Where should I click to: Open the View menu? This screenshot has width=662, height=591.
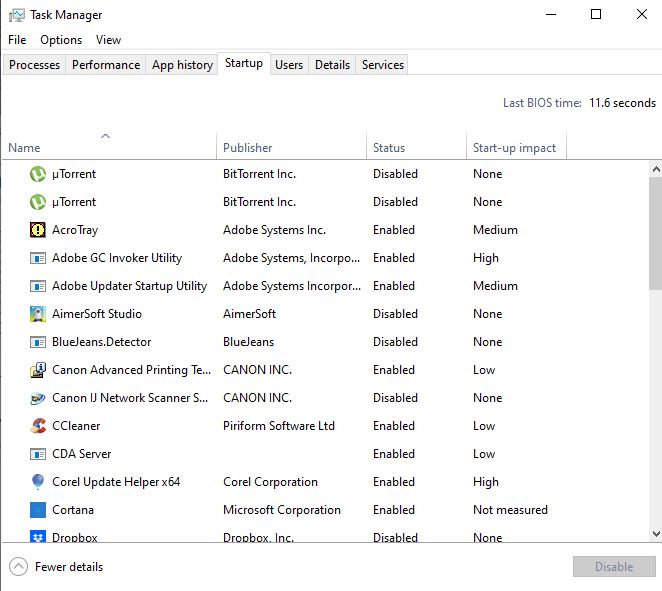pyautogui.click(x=108, y=40)
